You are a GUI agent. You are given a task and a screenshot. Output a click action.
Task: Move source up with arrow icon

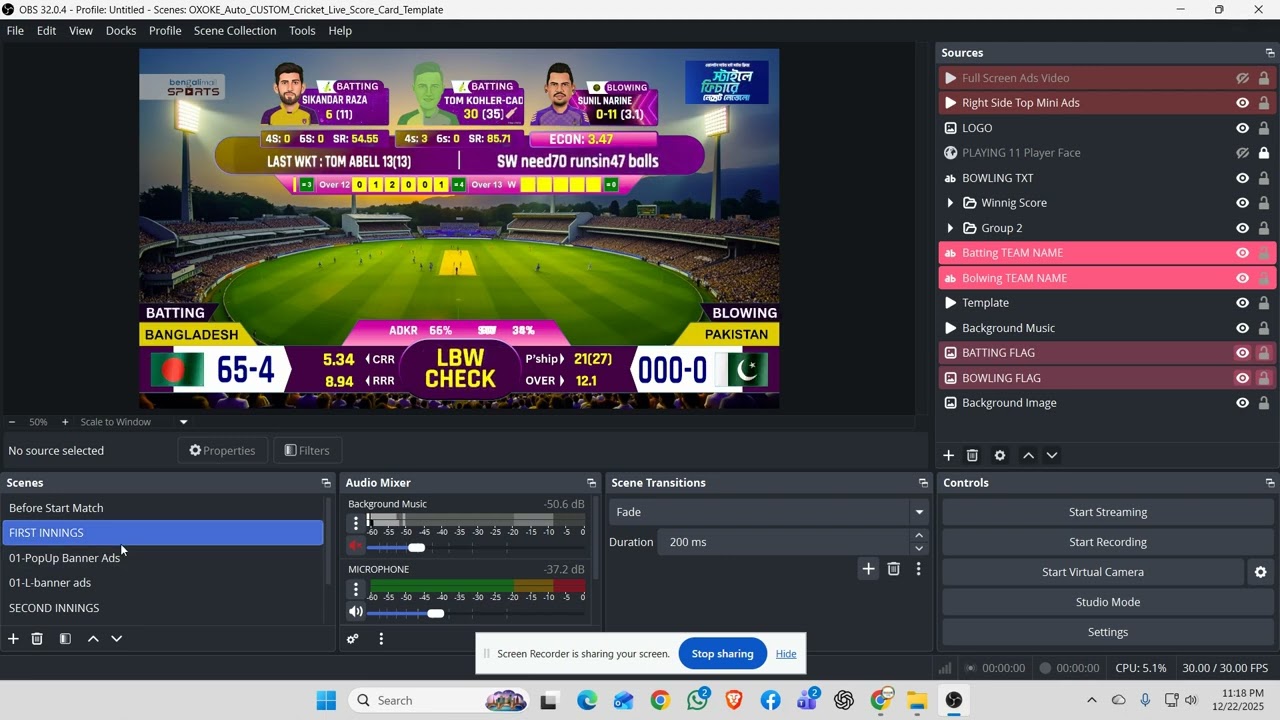[x=1028, y=455]
